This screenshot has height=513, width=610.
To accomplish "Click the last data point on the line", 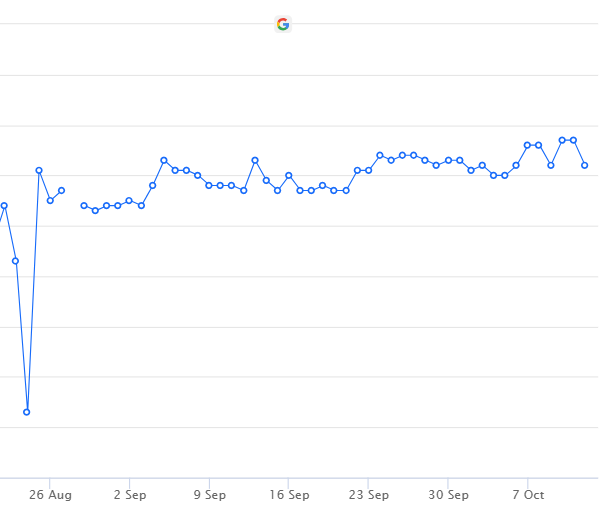I will point(584,165).
